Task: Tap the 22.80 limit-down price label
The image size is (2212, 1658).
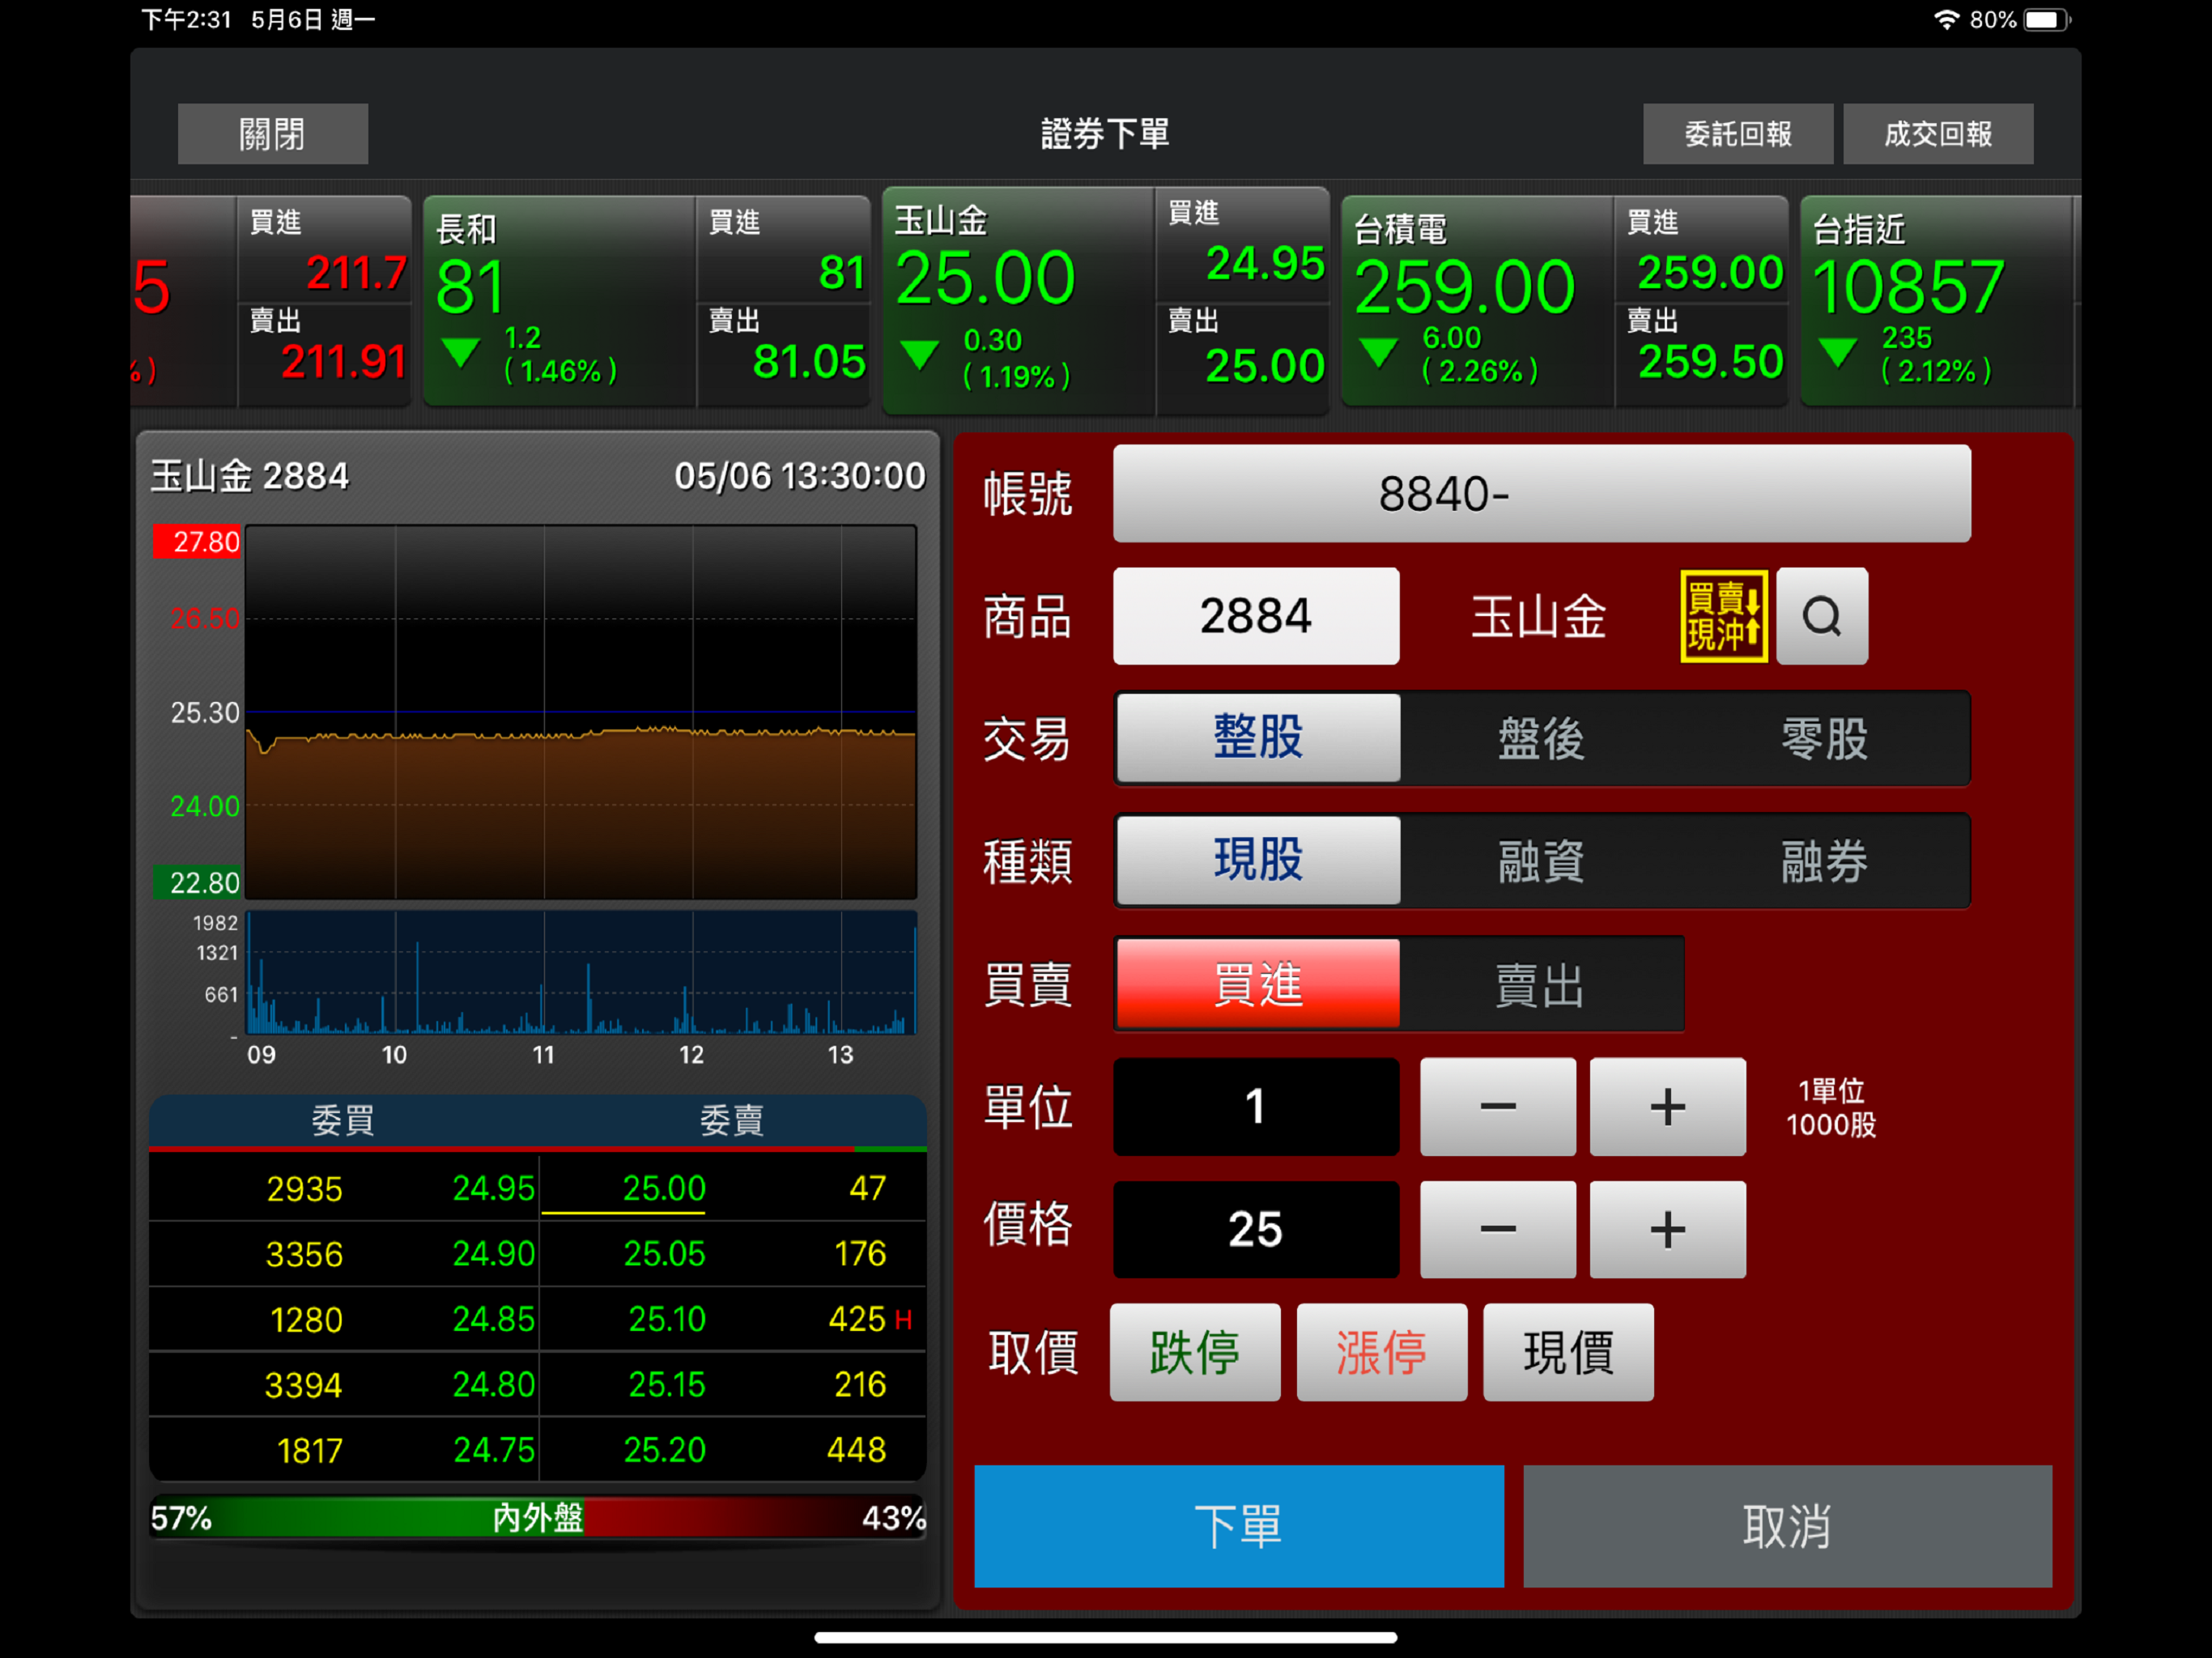Action: 197,882
